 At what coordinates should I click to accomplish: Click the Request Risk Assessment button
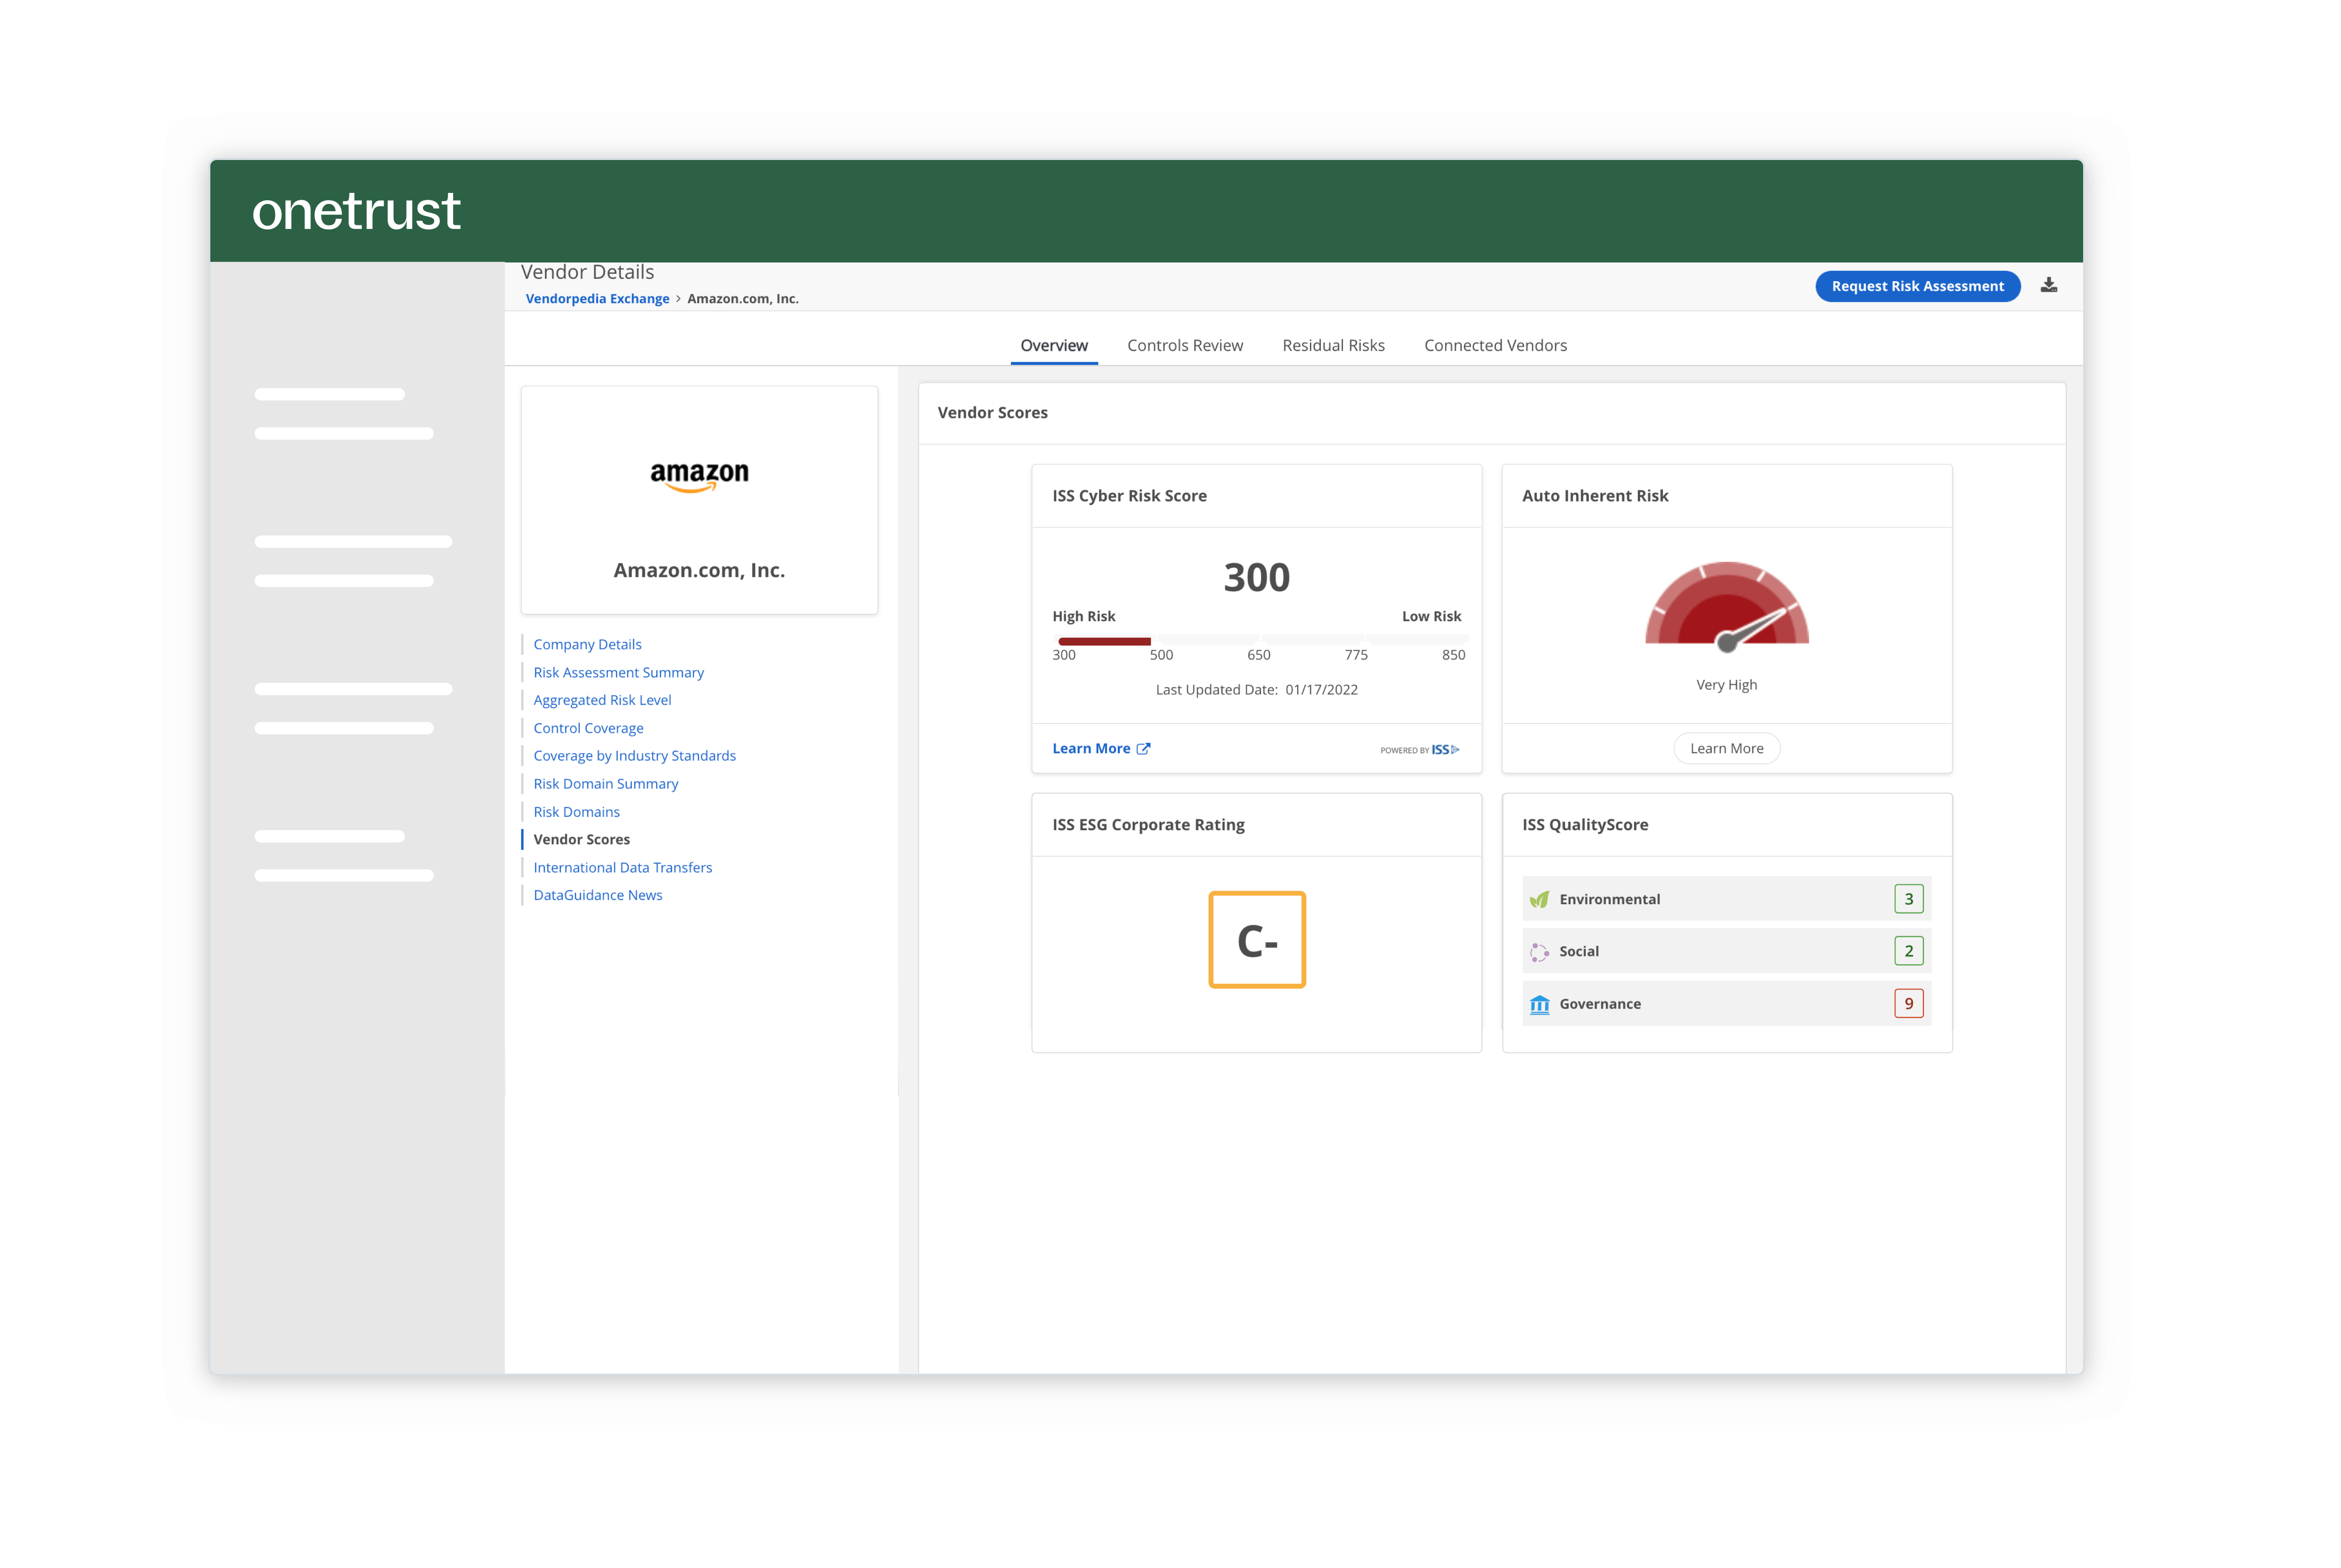click(1917, 286)
